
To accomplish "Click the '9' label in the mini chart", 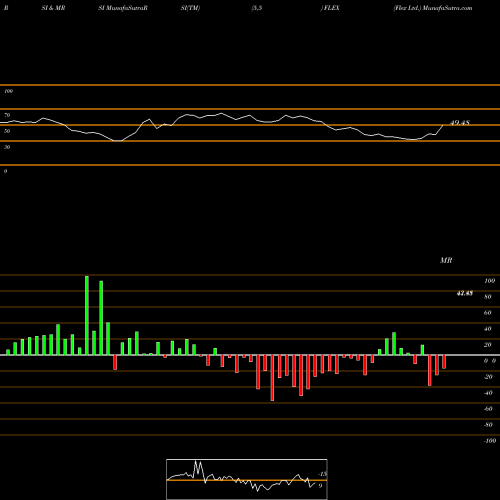I will (x=320, y=486).
